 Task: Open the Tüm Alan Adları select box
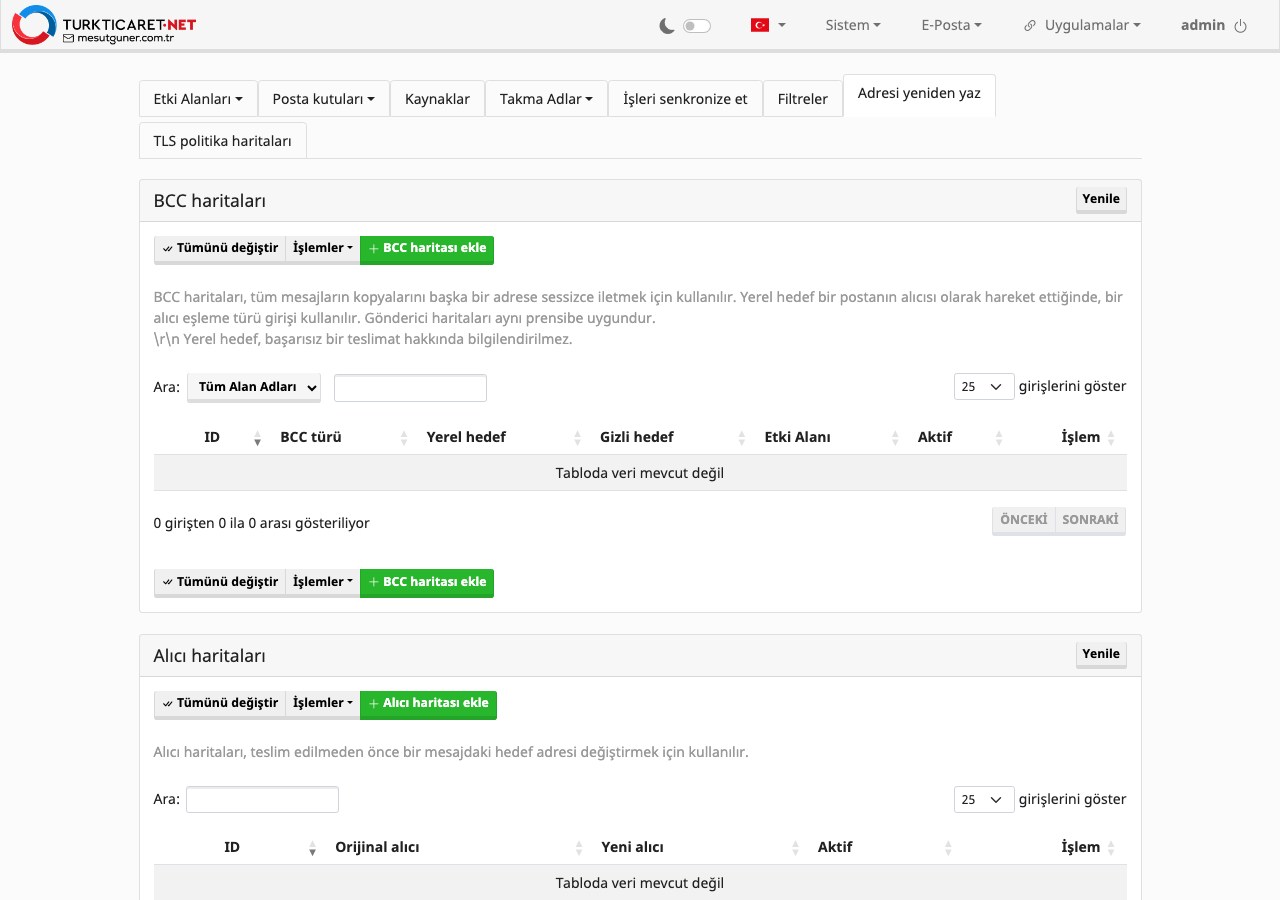[254, 388]
